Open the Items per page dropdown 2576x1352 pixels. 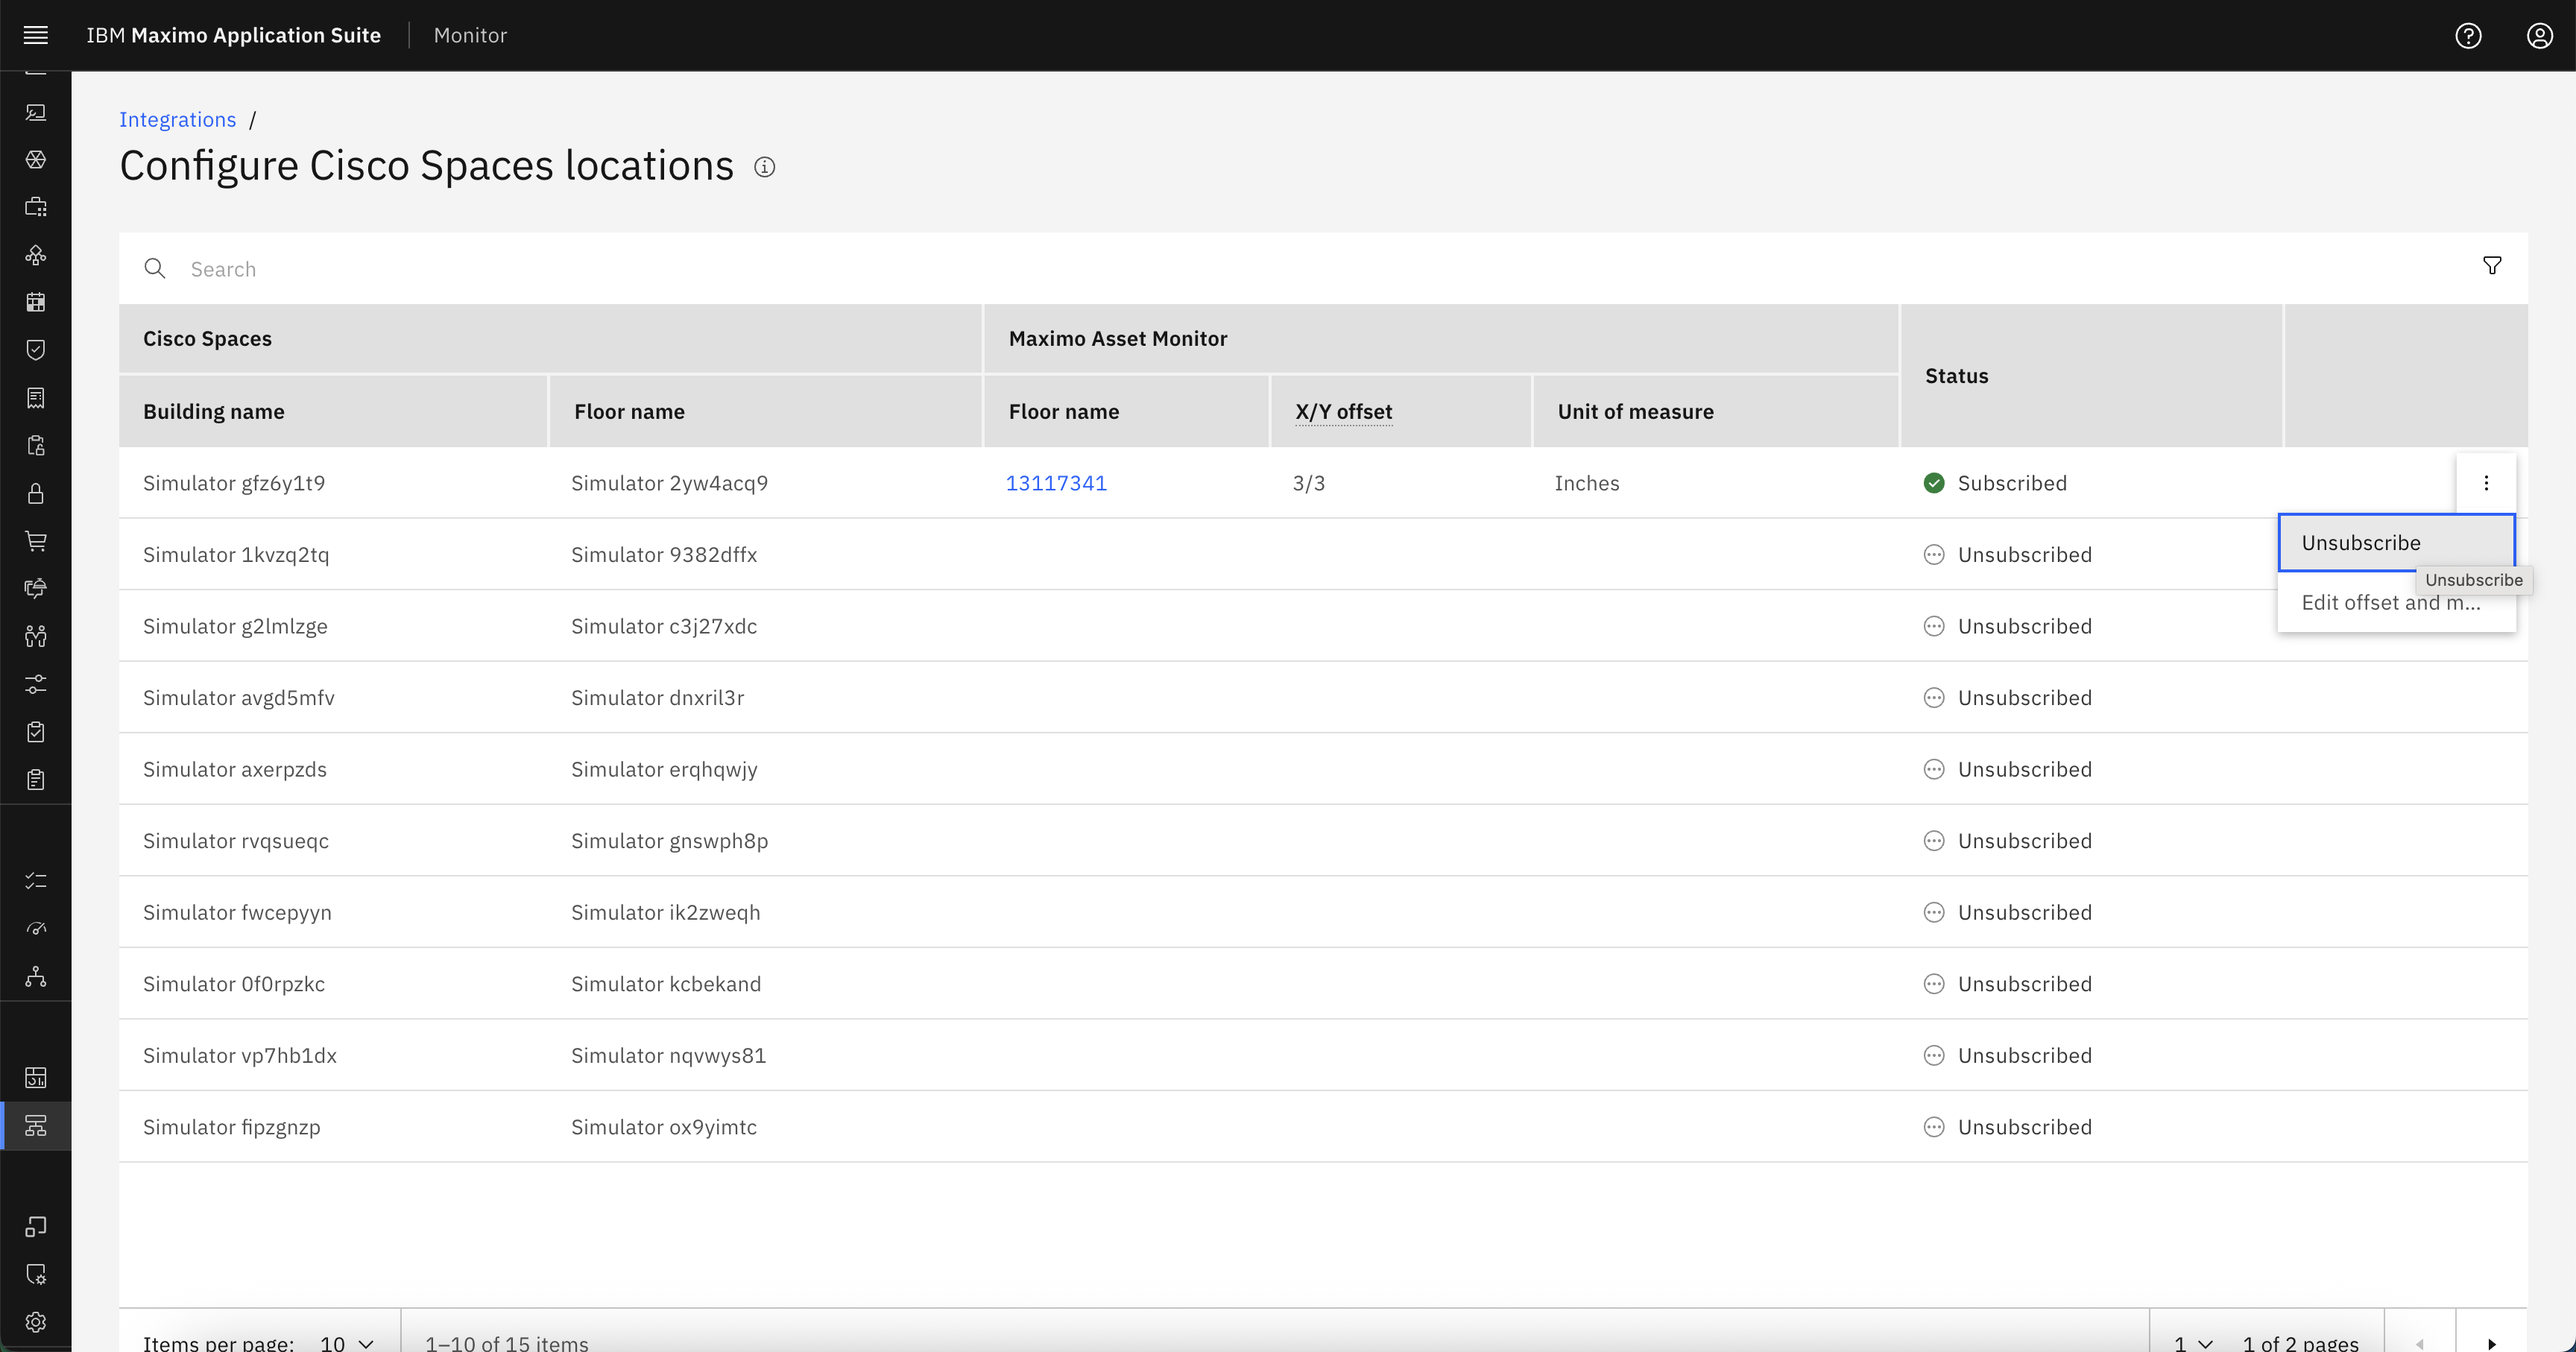(346, 1342)
